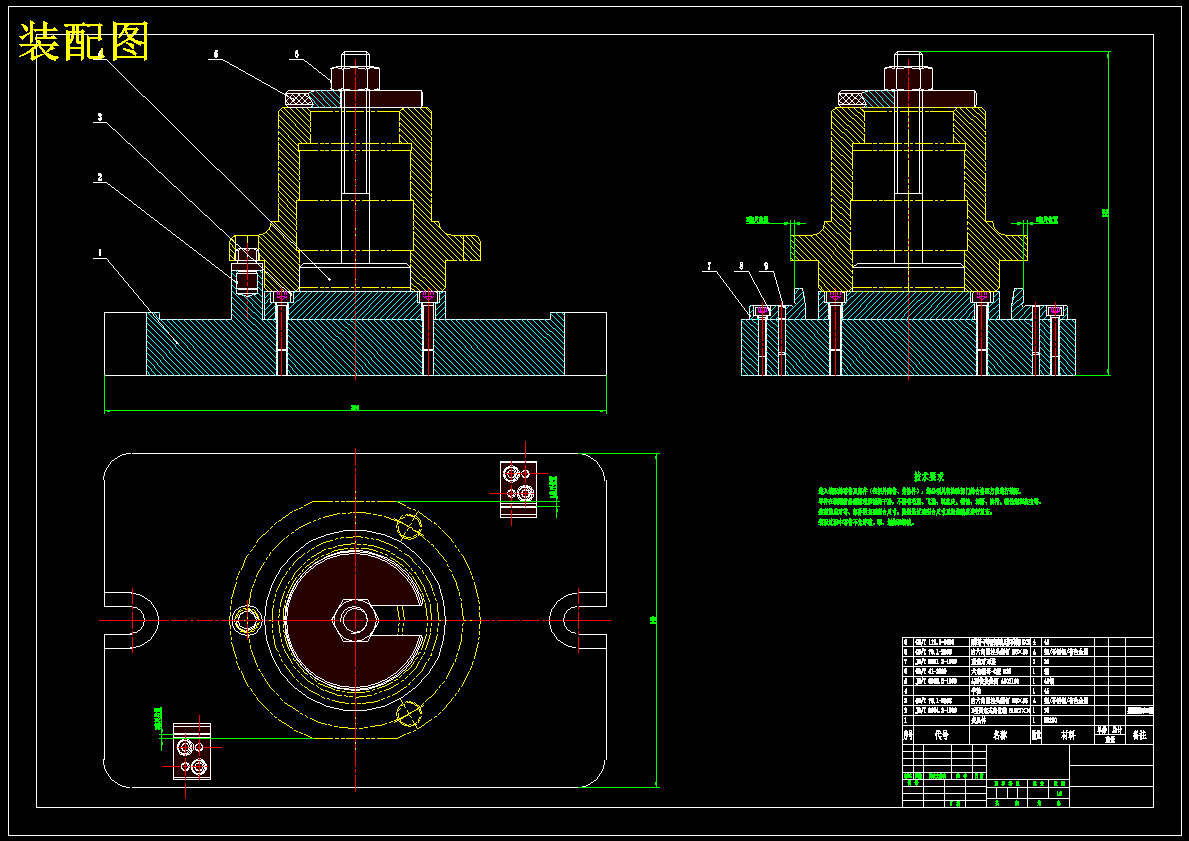
Task: Select the cyan hatched base plate in front view
Action: (355, 345)
